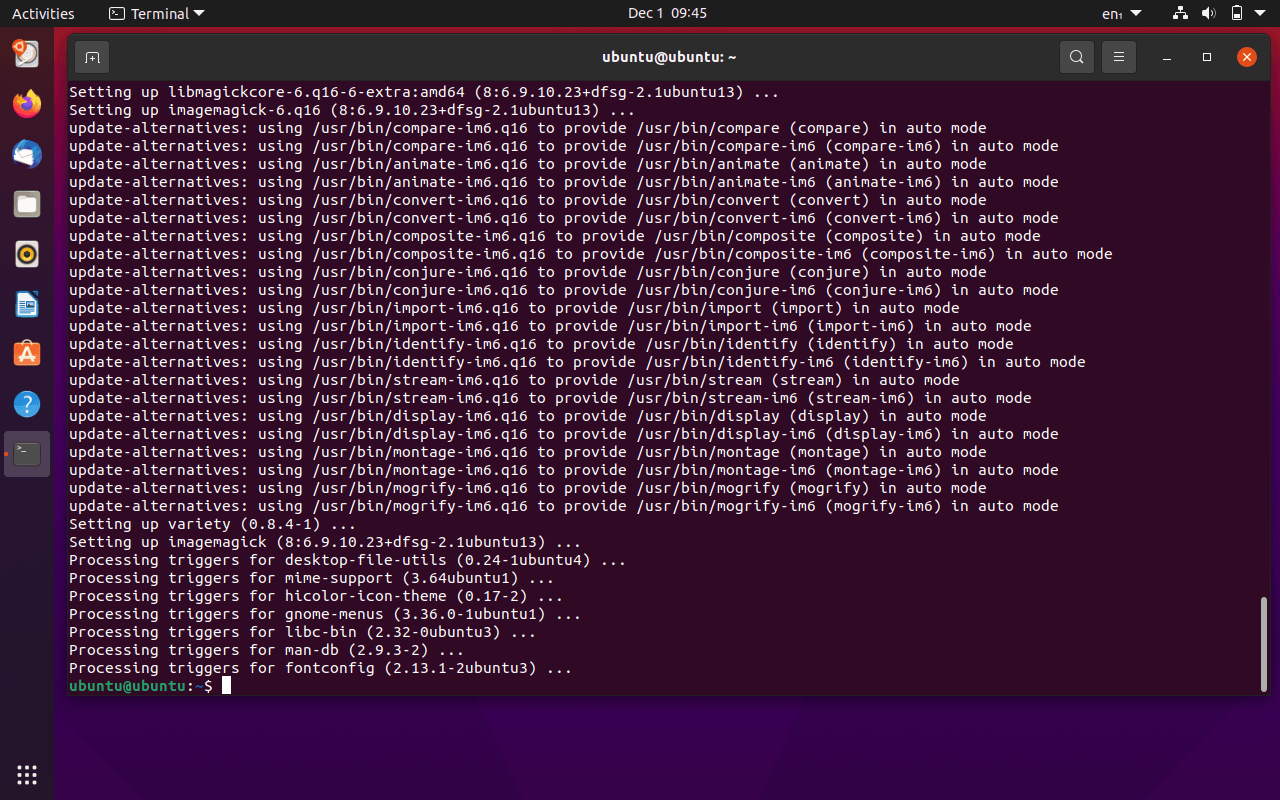Open the Help icon in the dock

(27, 404)
